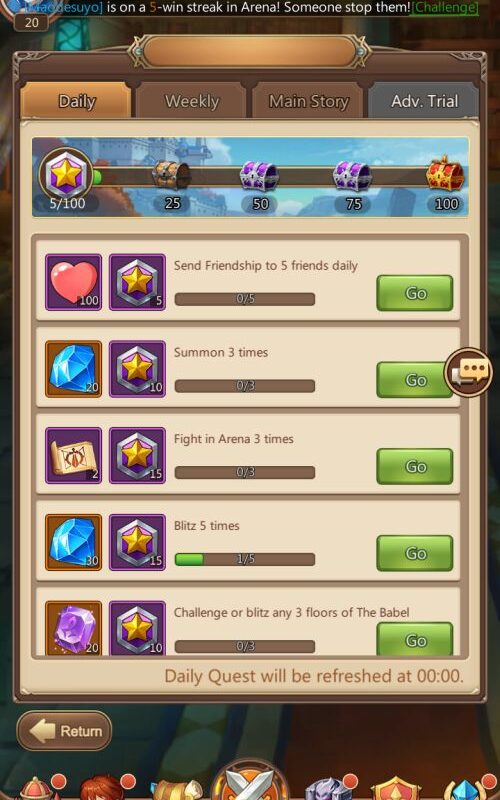
Task: Tap the 50-point purple treasure chest
Action: (x=259, y=176)
